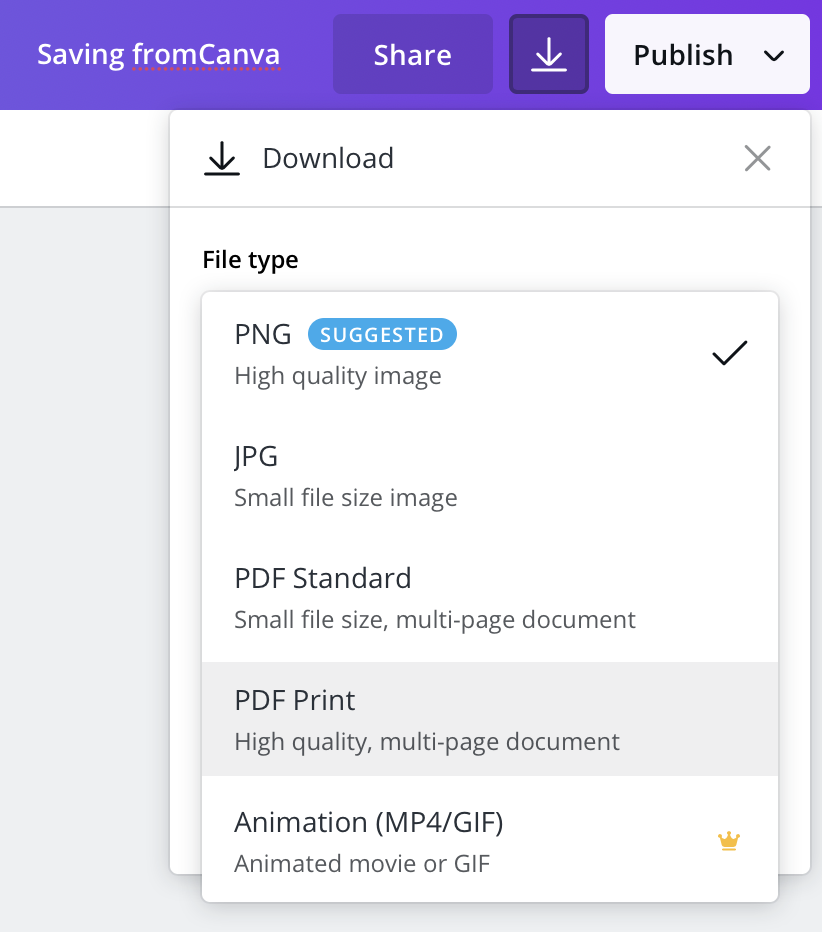Click 'Animated movie or GIF' description
The width and height of the screenshot is (822, 932).
point(362,864)
